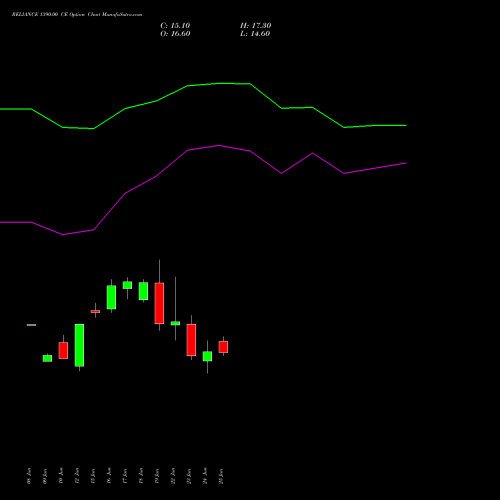The height and width of the screenshot is (500, 500).
Task: Click the 16 Jun date axis label
Action: [109, 476]
